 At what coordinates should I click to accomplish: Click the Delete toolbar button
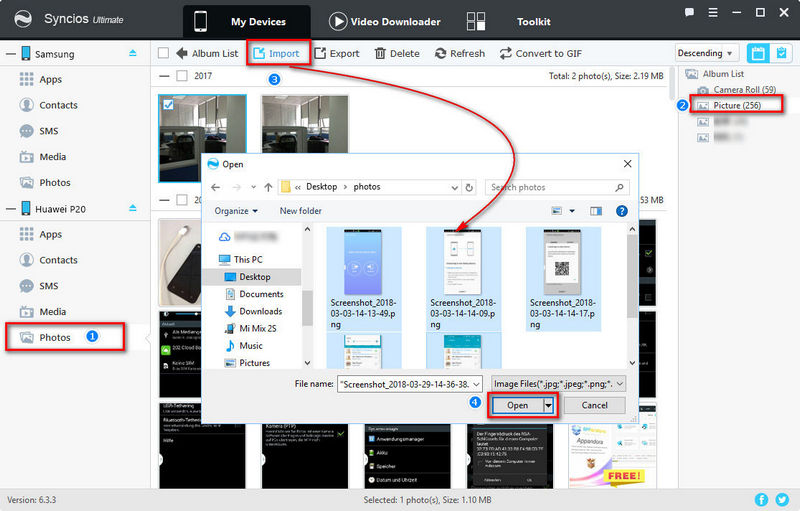[x=397, y=53]
